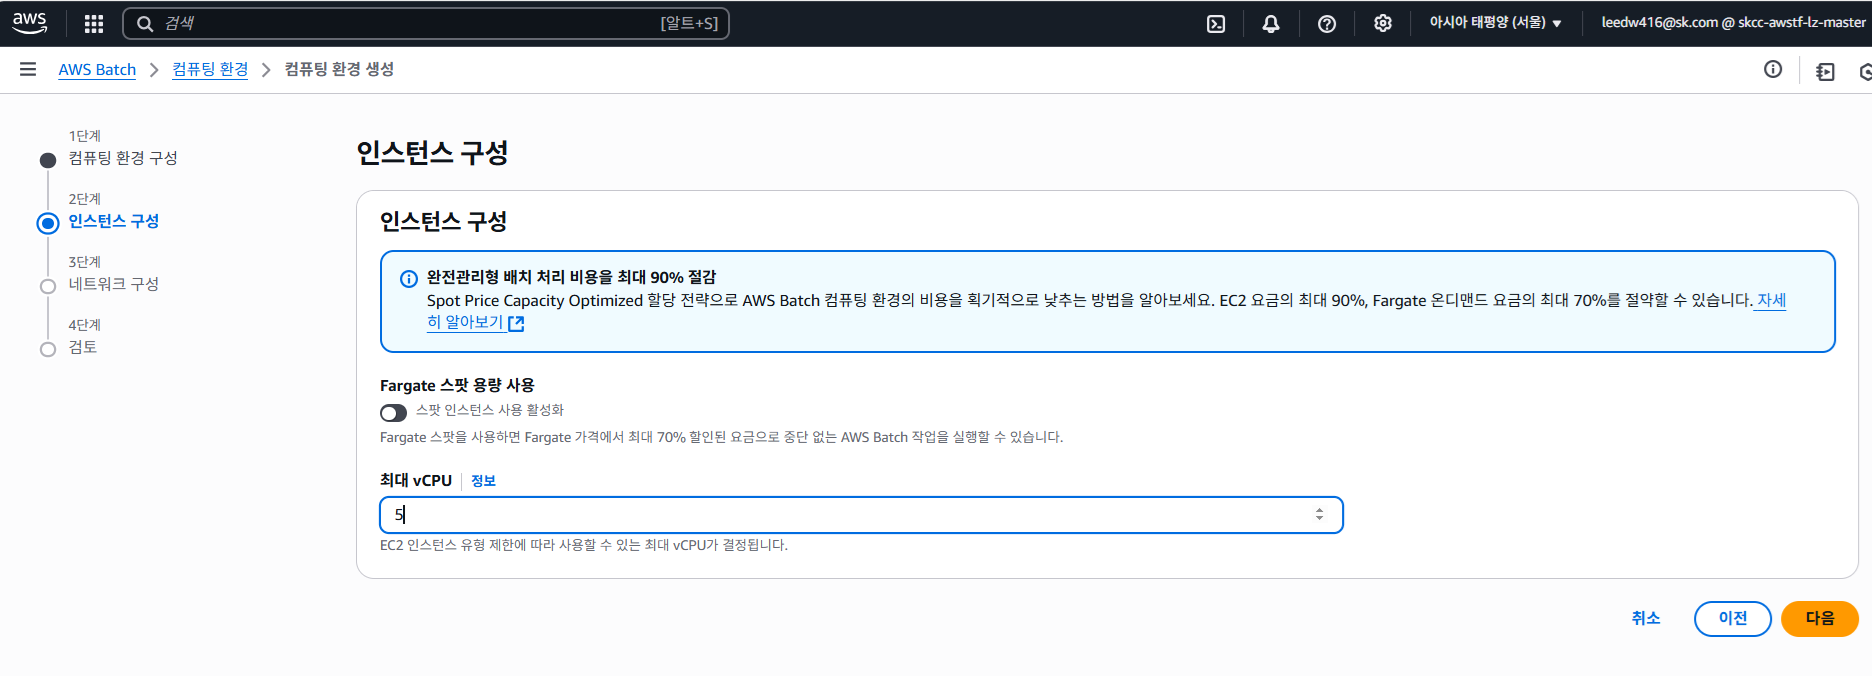
Task: Open the settings gear icon
Action: pos(1383,24)
